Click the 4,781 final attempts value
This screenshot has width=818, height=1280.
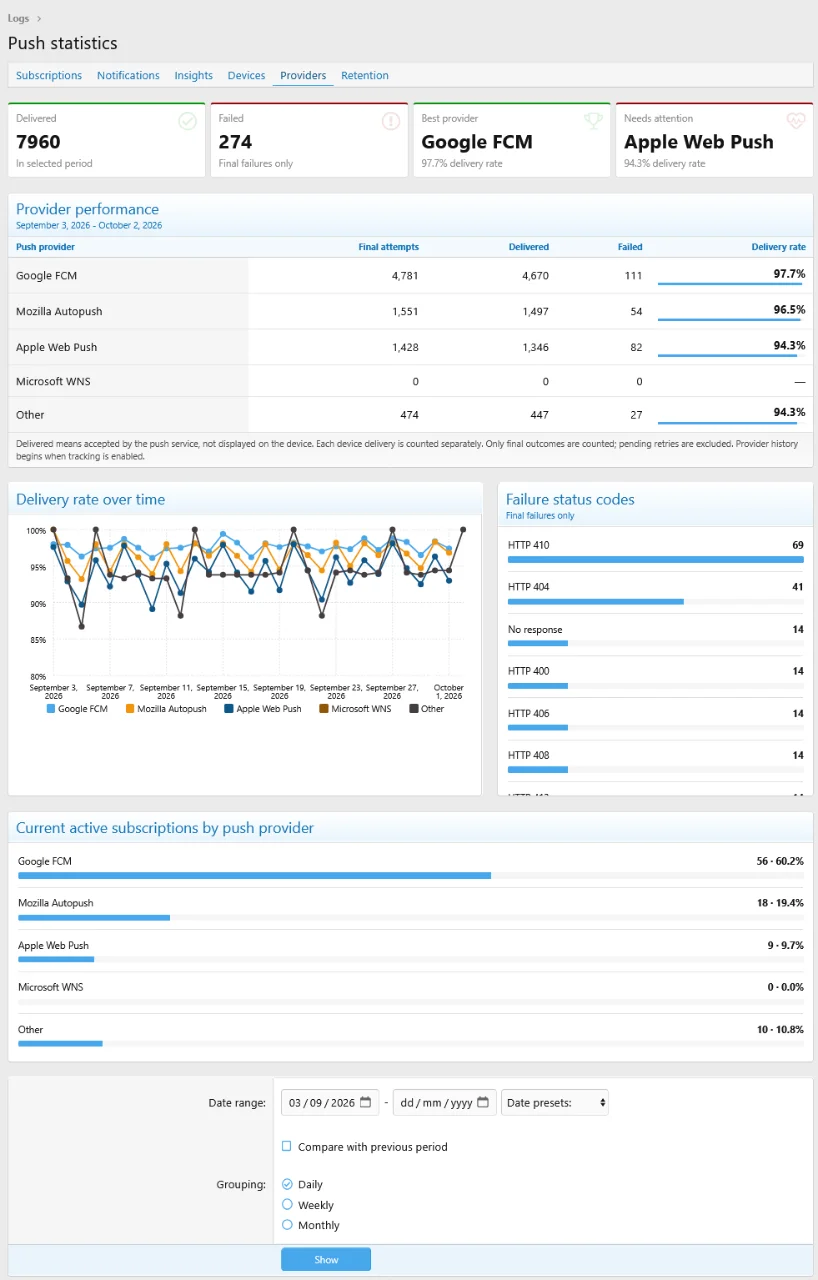(405, 275)
